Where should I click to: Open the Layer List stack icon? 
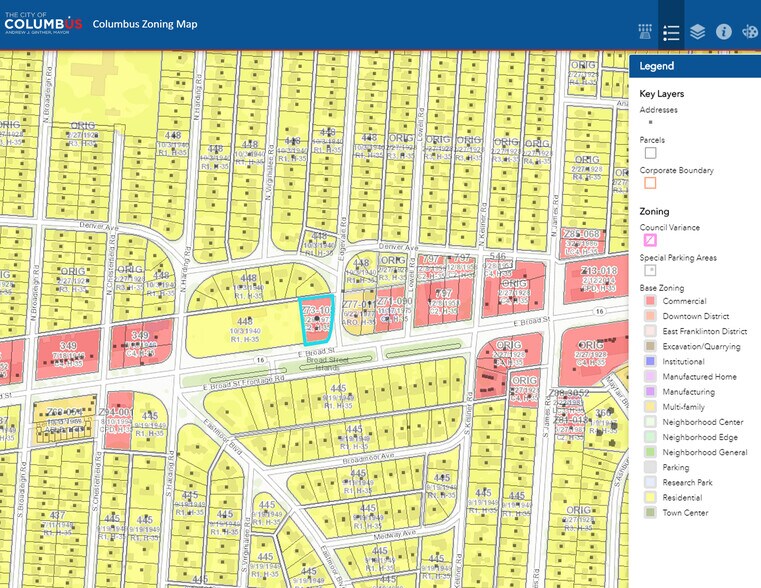(697, 32)
